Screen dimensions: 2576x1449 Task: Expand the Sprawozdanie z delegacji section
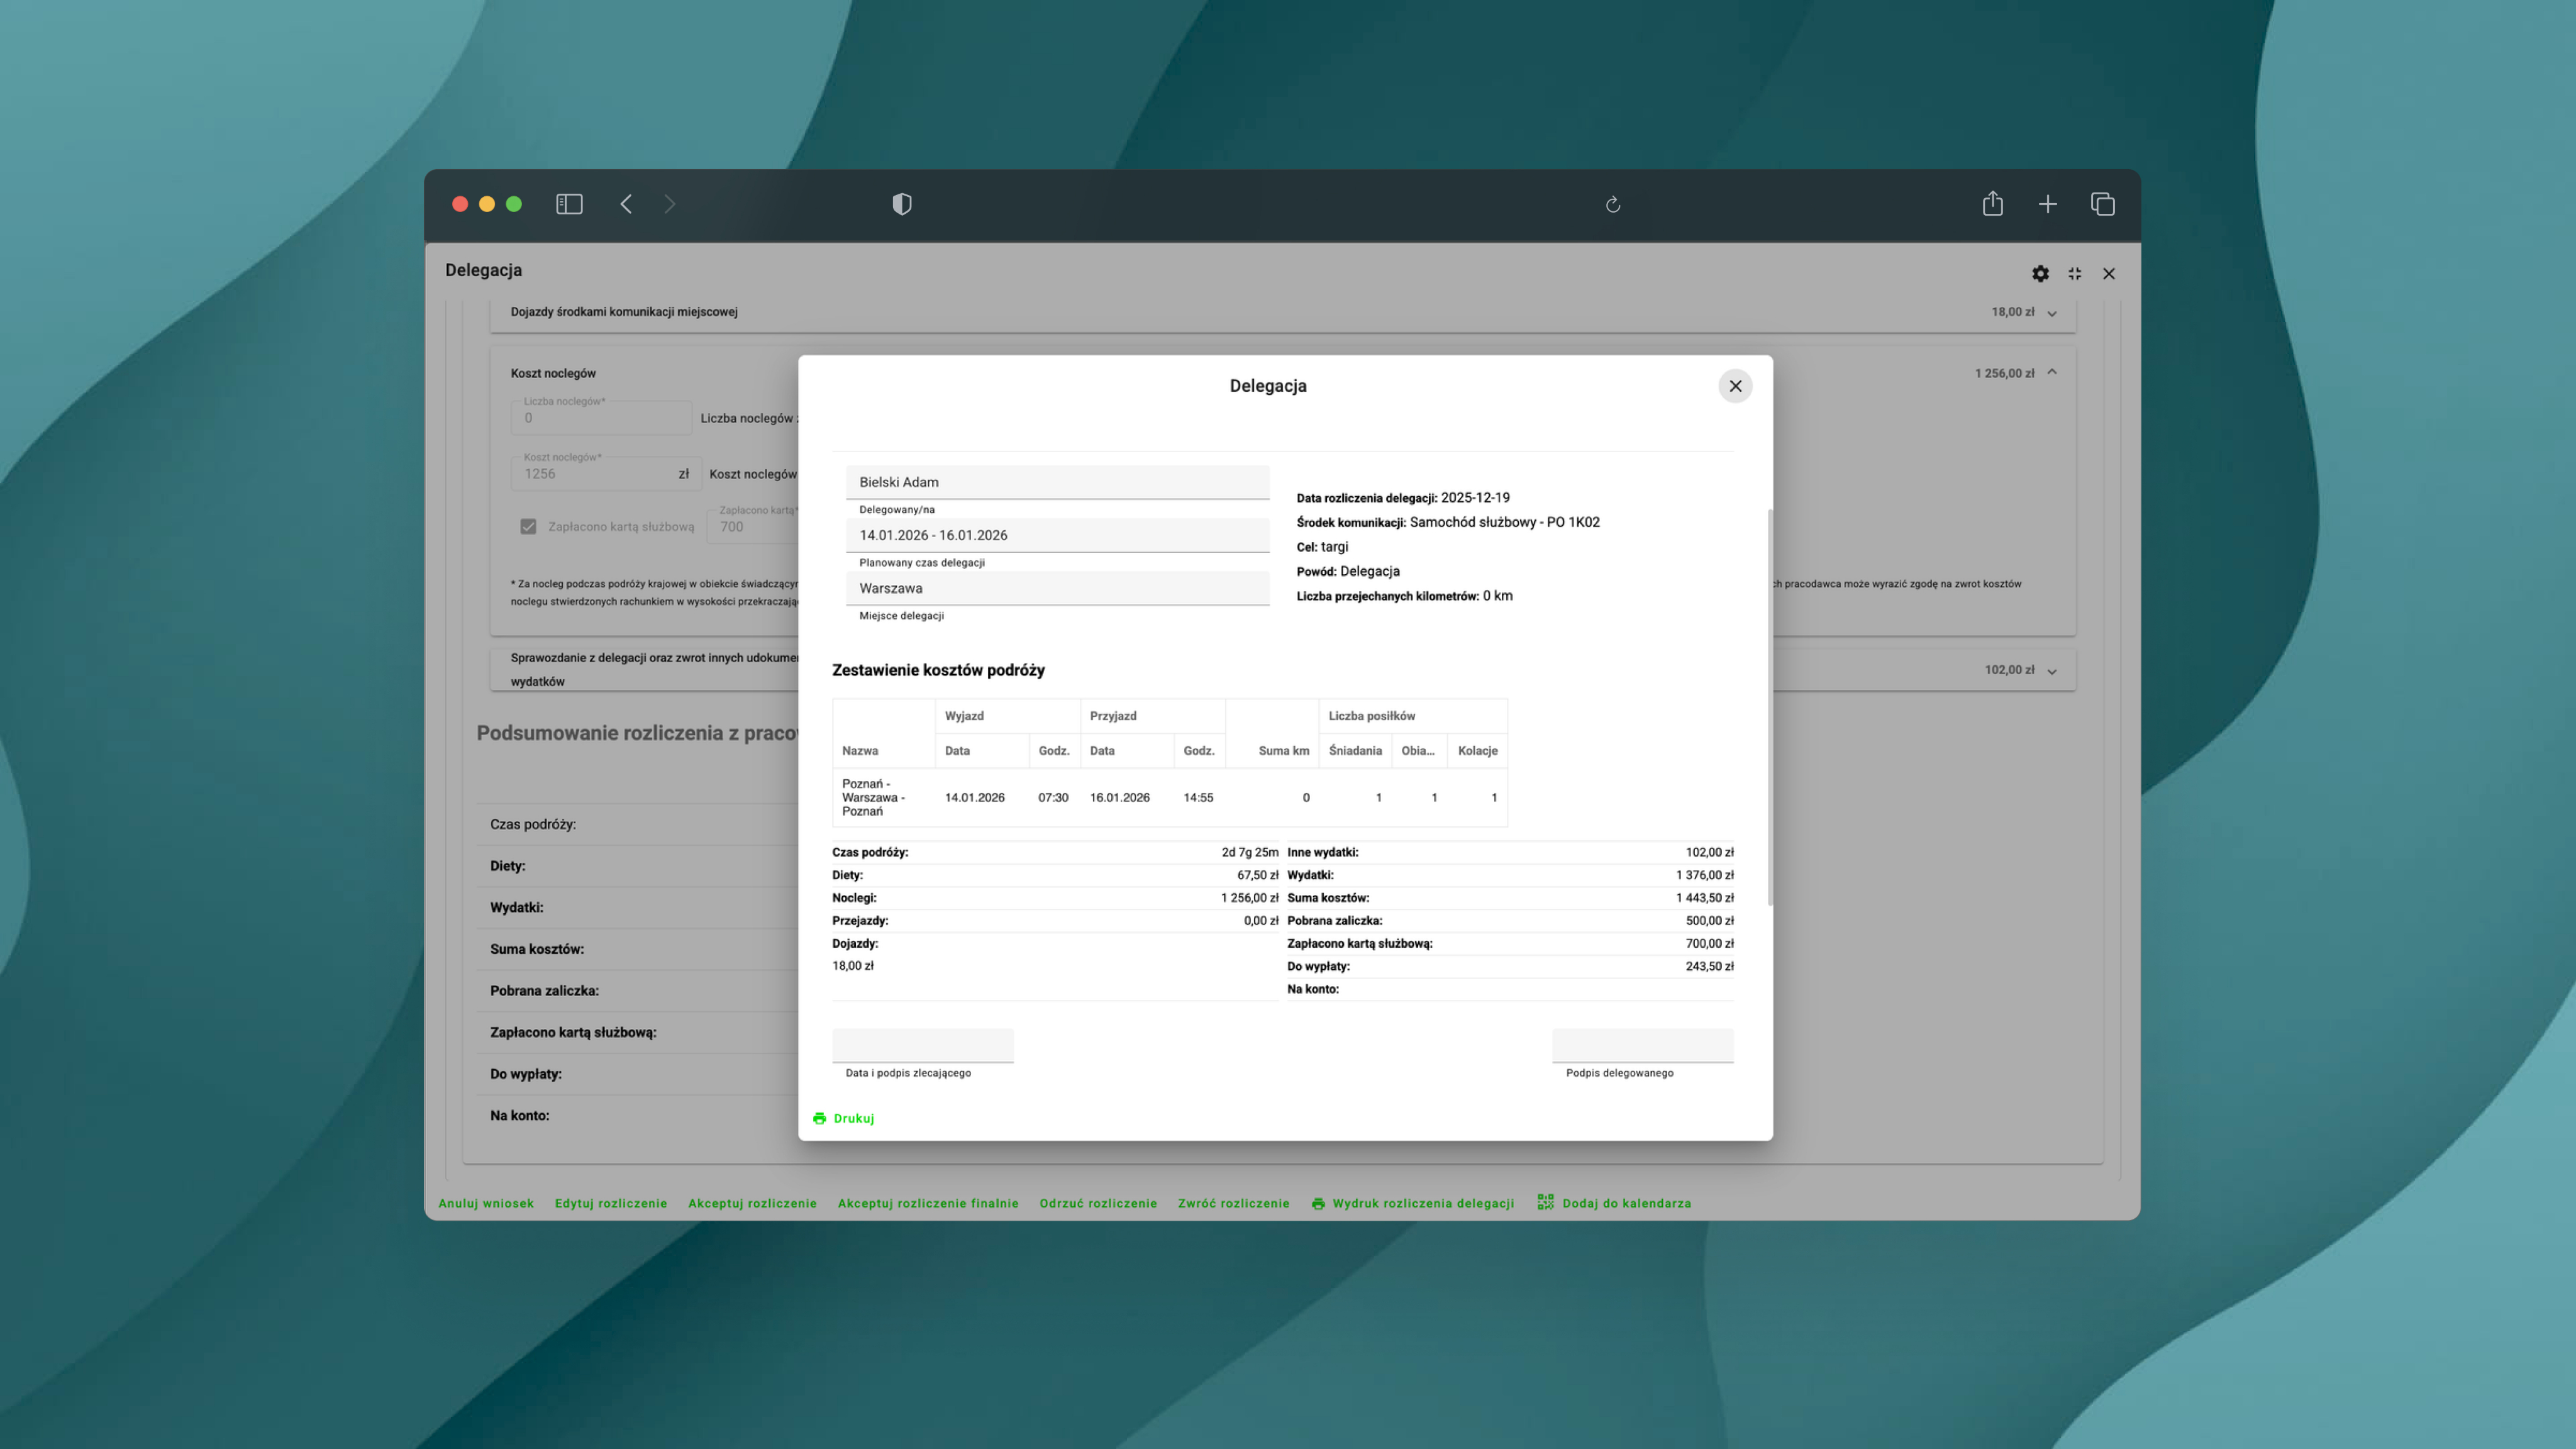click(2051, 671)
